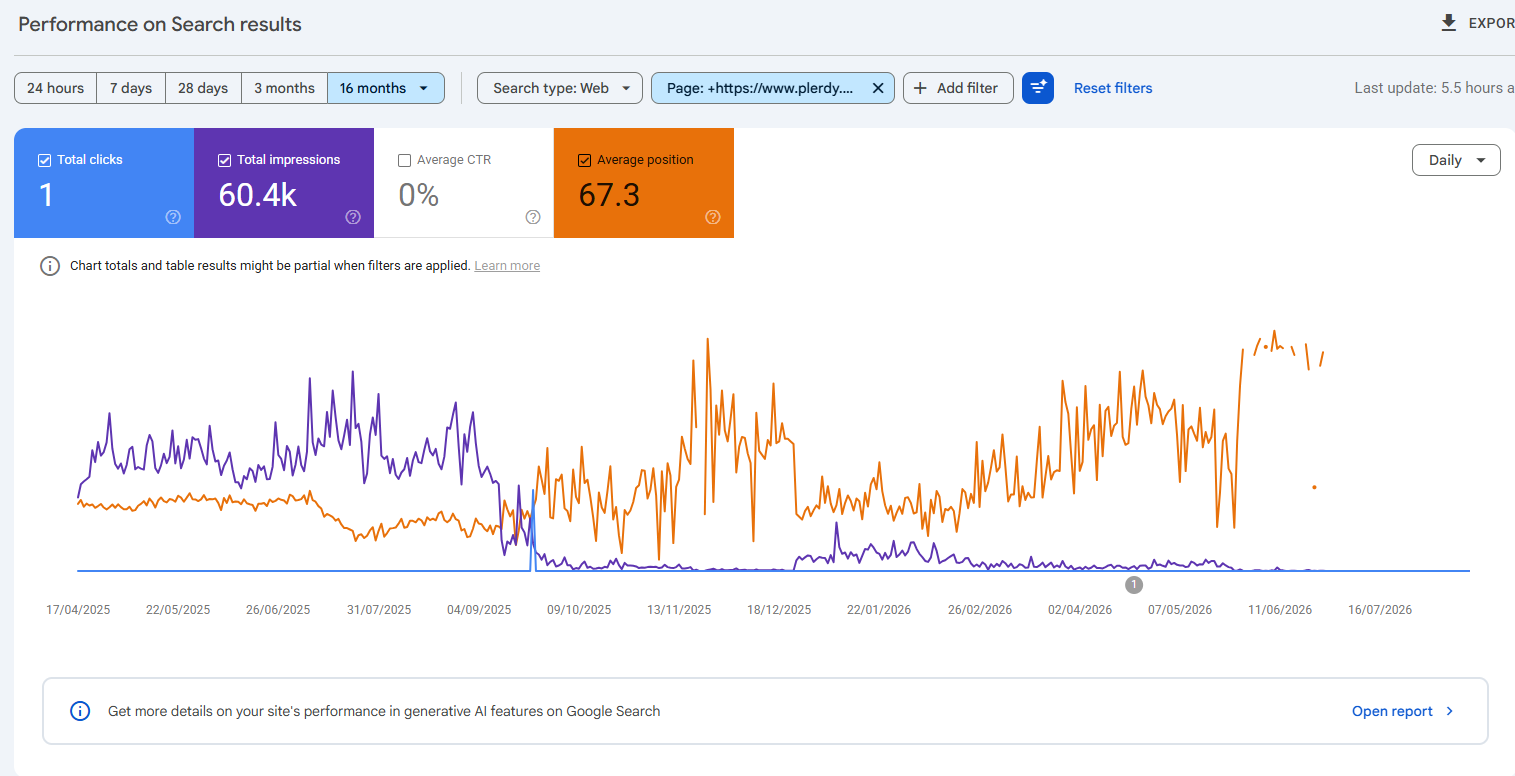Open help icon on Total impressions card
The width and height of the screenshot is (1515, 776).
353,217
